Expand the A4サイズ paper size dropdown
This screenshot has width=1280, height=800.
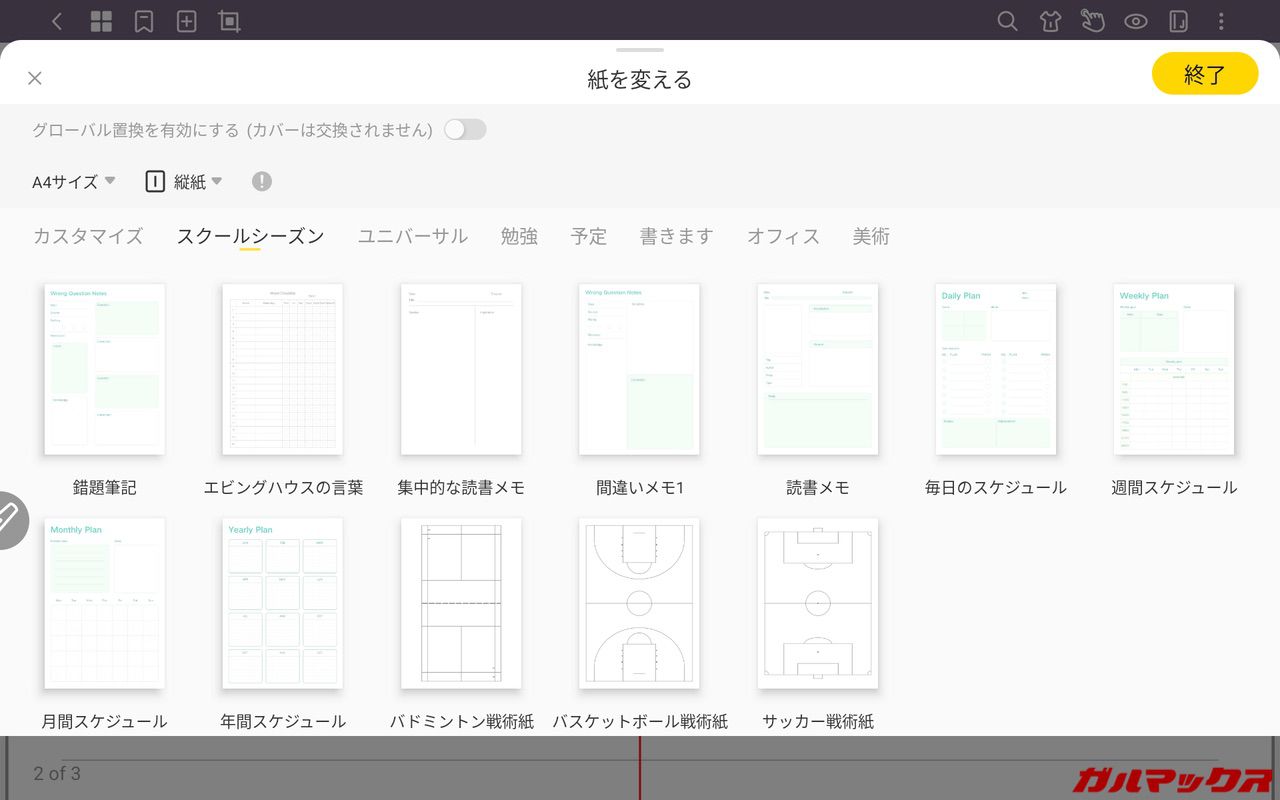pyautogui.click(x=74, y=181)
